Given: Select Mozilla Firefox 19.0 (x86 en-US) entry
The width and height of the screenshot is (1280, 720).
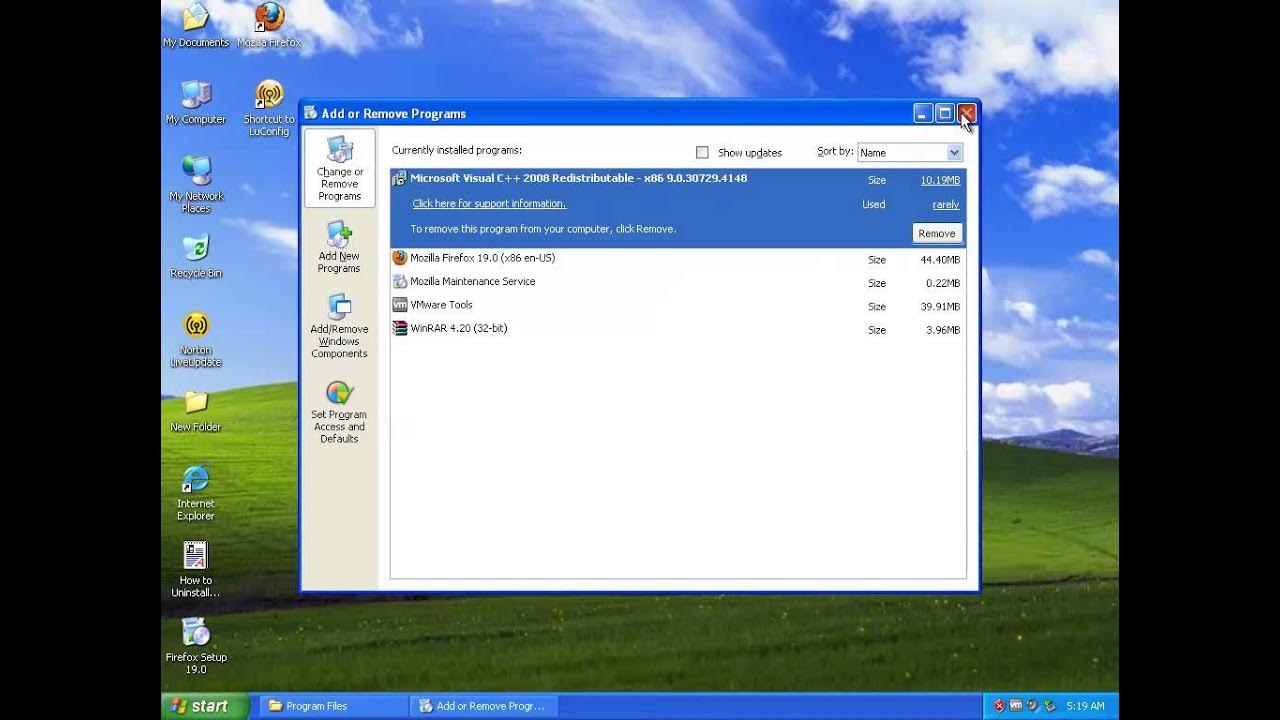Looking at the screenshot, I should tap(678, 258).
